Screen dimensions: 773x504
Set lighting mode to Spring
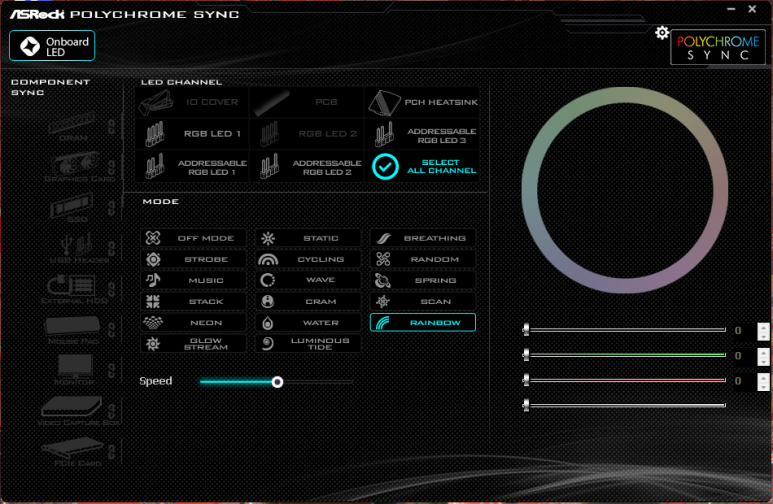point(423,280)
